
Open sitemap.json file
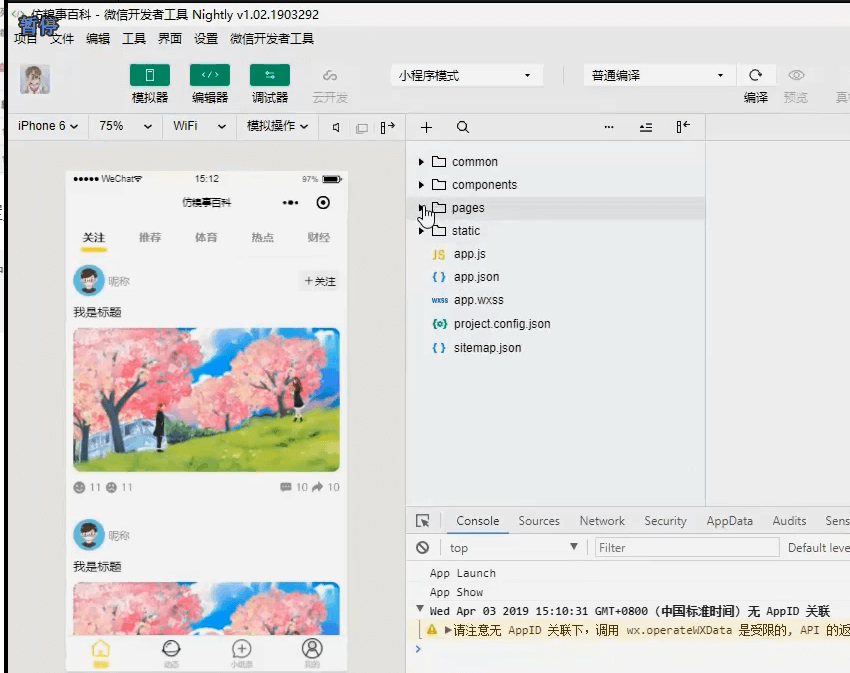point(487,348)
